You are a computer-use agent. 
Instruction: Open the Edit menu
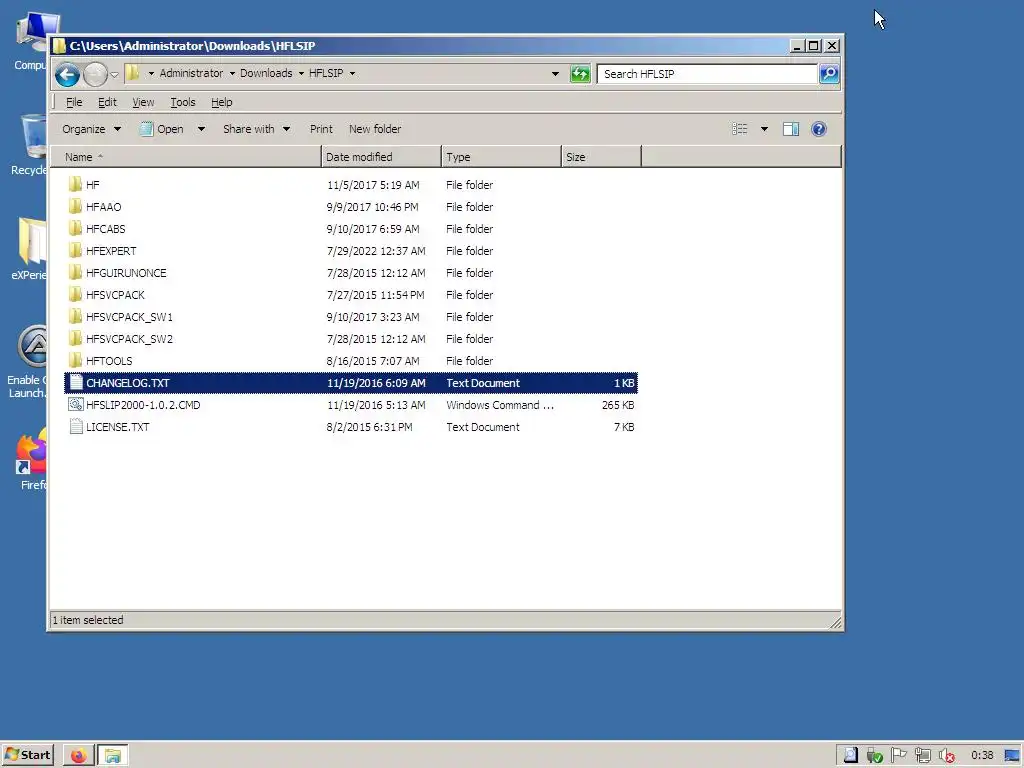[x=107, y=102]
